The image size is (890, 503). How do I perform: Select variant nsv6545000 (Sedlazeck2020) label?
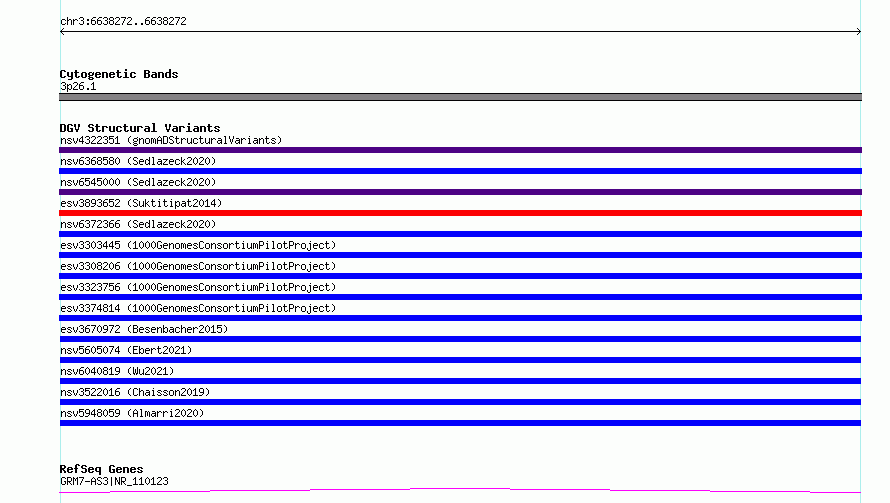pyautogui.click(x=138, y=182)
